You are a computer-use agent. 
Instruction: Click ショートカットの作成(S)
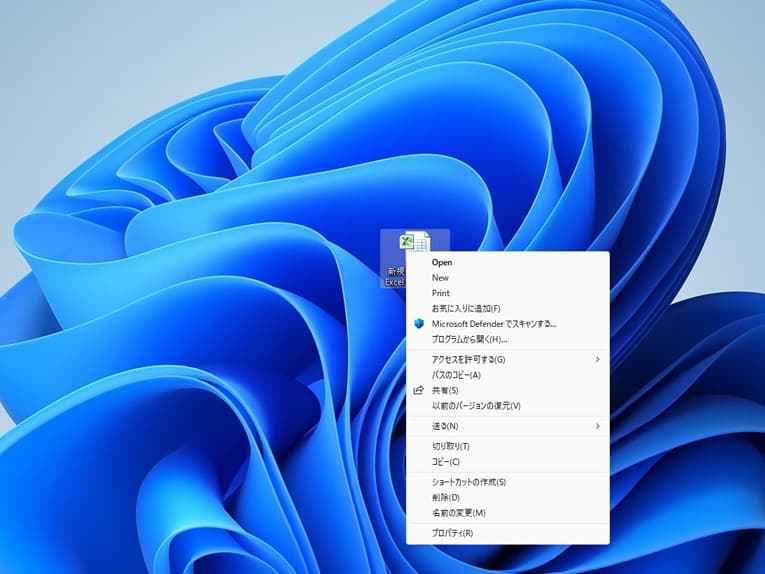pos(469,482)
